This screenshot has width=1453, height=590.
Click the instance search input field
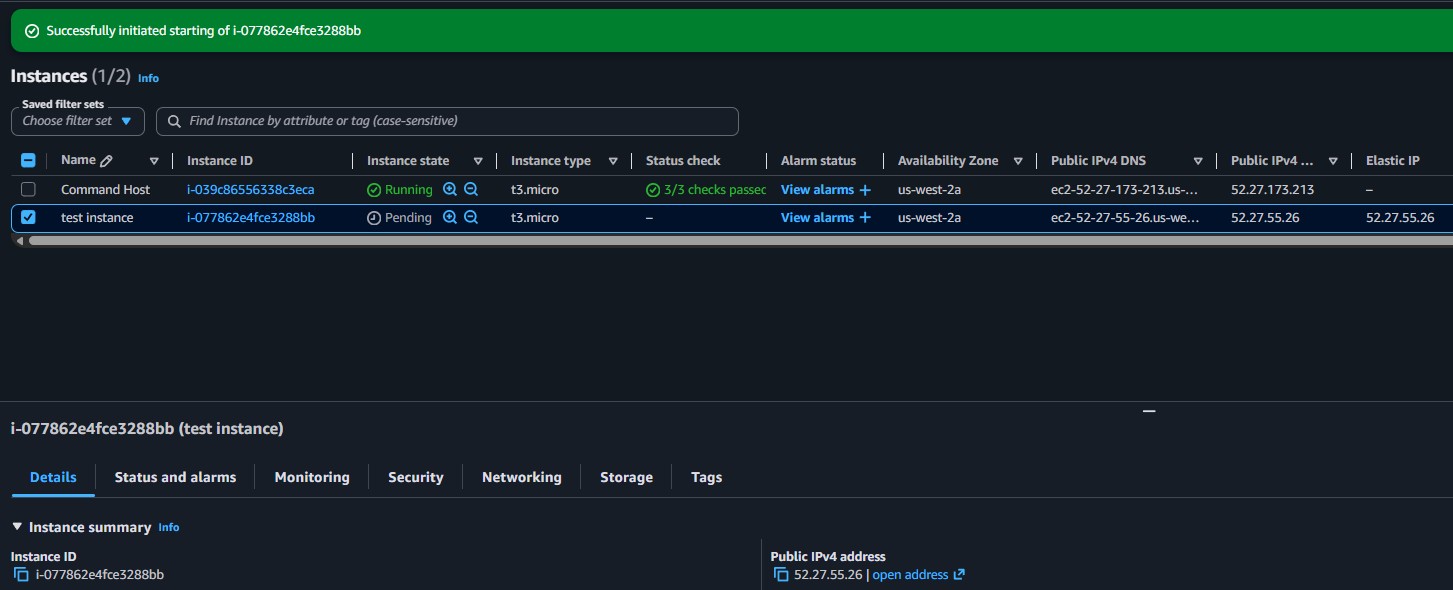point(447,121)
